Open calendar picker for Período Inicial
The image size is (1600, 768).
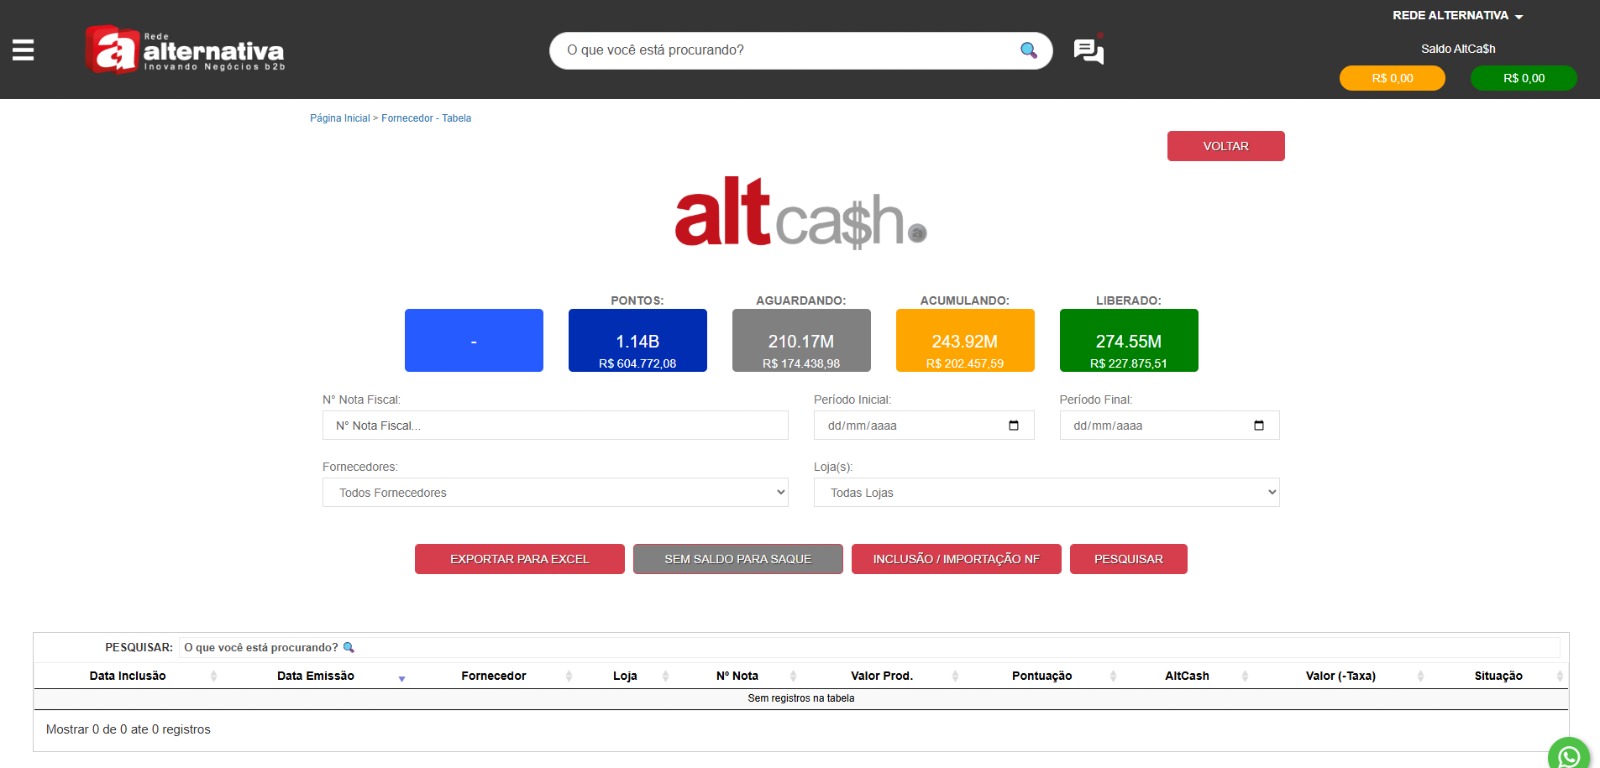1013,426
